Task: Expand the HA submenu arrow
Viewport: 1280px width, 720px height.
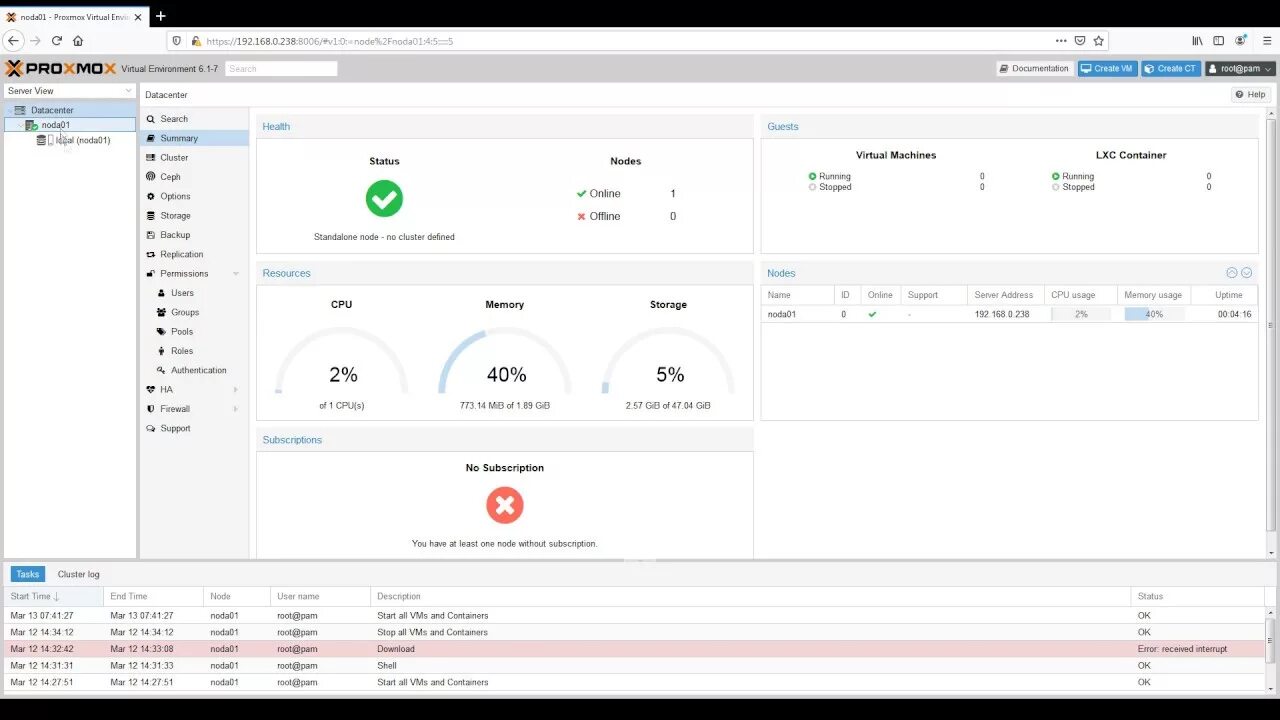Action: tap(236, 389)
